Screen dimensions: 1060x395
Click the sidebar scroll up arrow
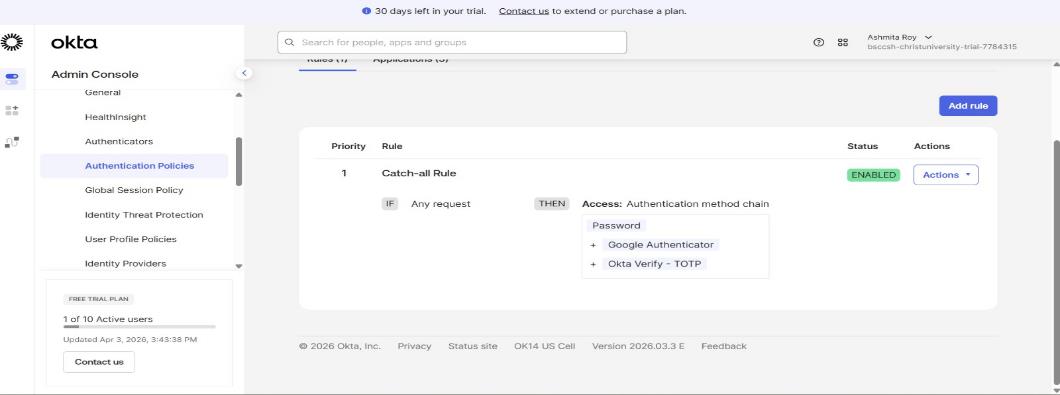coord(239,95)
